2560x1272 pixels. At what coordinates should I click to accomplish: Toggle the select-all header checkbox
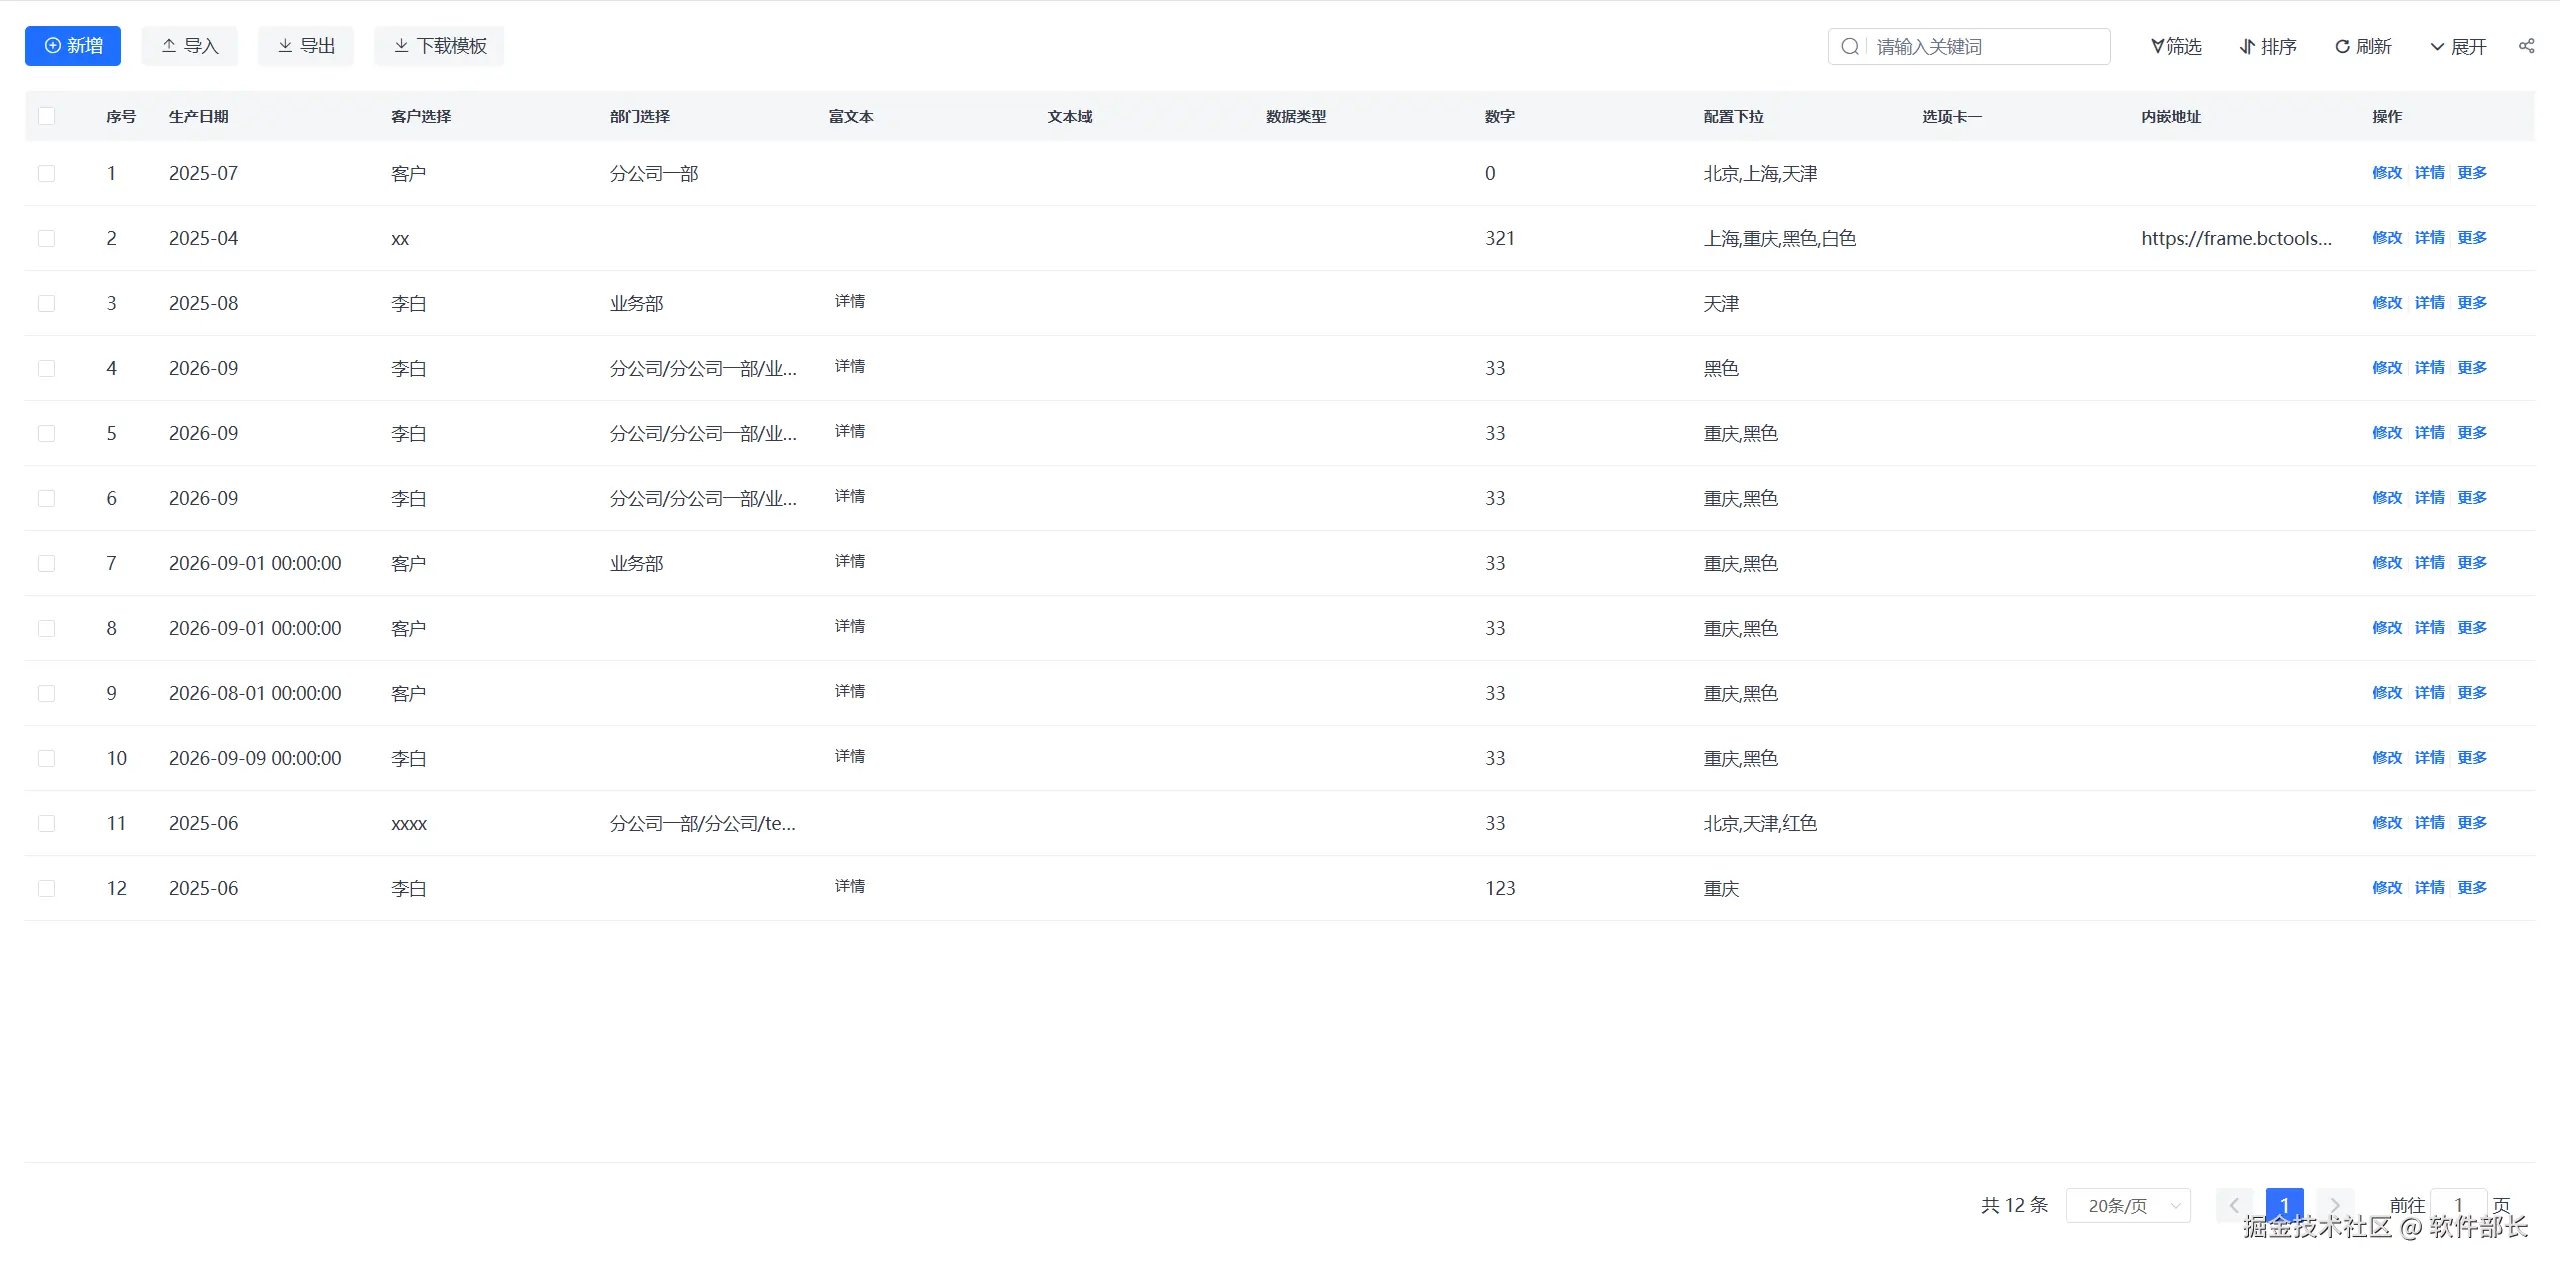coord(46,116)
